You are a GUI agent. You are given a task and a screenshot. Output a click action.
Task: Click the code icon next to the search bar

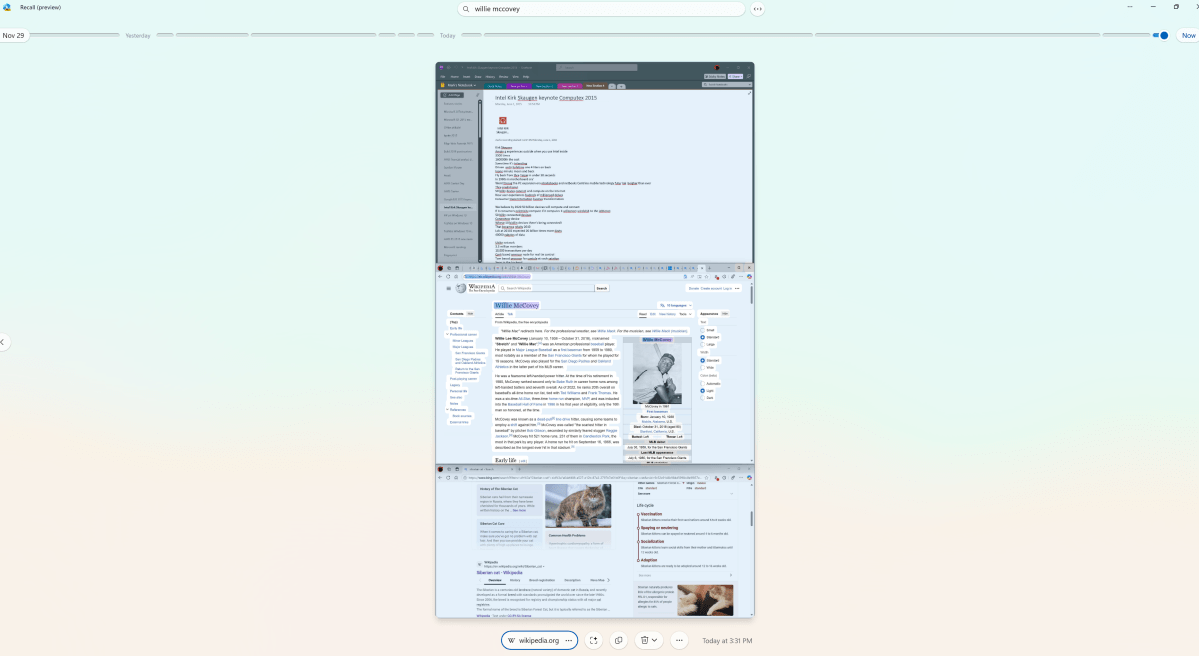(757, 8)
